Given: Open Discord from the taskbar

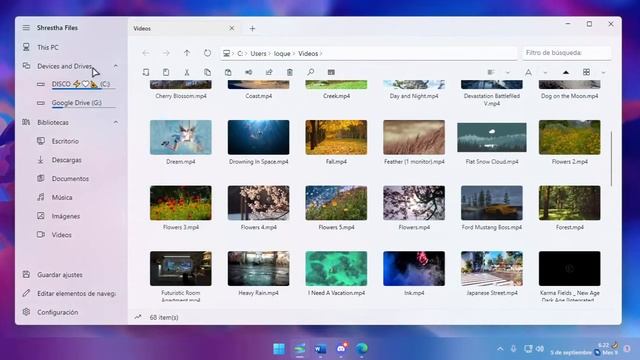Looking at the screenshot, I should tap(341, 349).
